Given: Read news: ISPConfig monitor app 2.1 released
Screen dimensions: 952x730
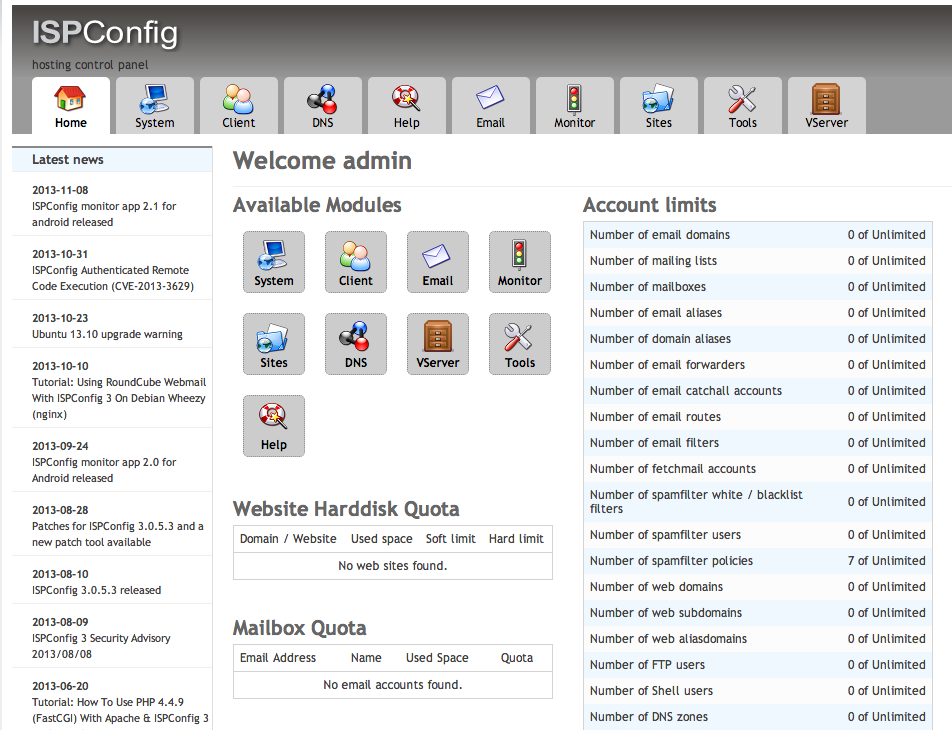Looking at the screenshot, I should tap(104, 214).
